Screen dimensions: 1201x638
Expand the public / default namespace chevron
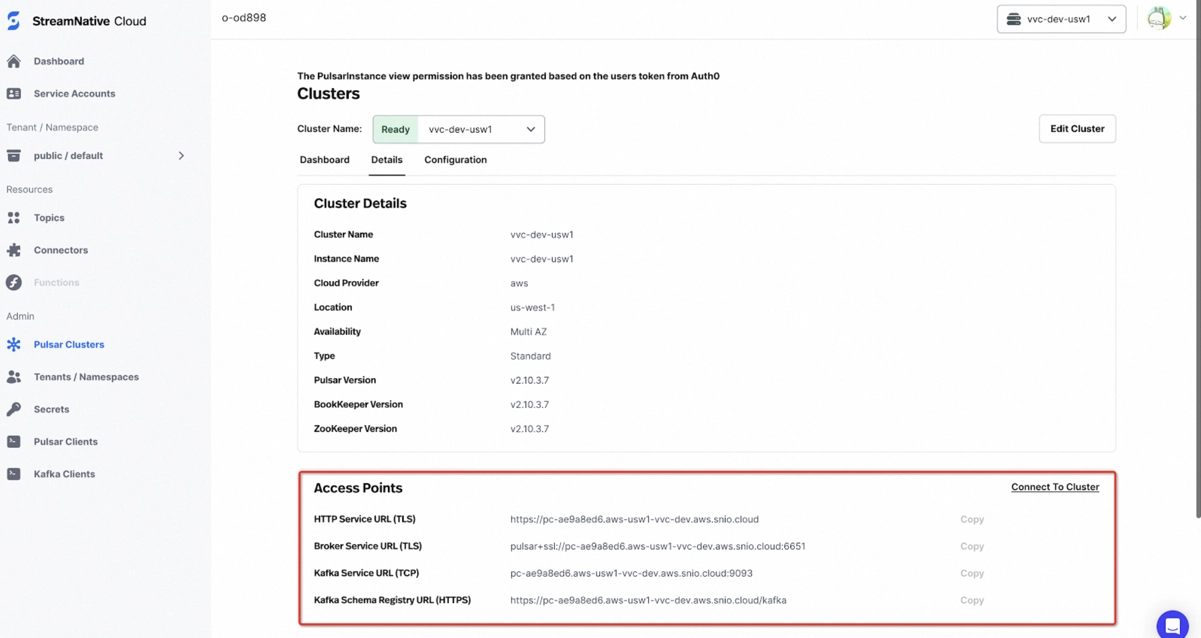pyautogui.click(x=181, y=156)
